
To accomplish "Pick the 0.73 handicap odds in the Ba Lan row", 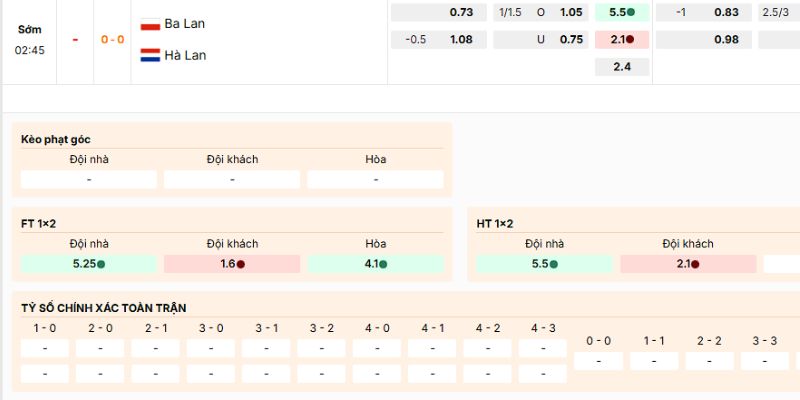I will pos(461,12).
